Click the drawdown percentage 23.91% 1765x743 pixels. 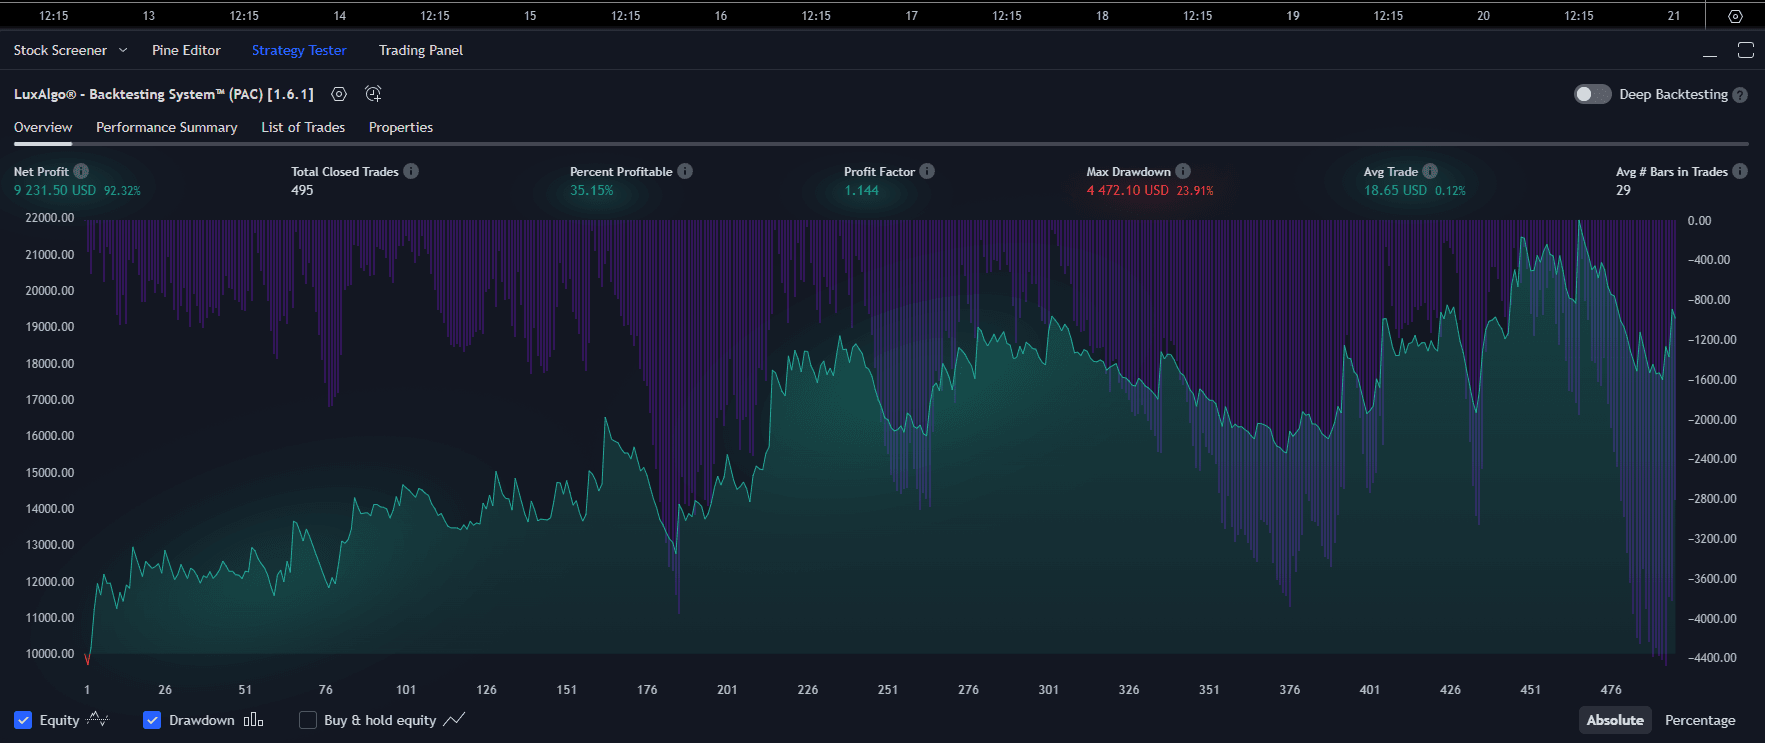click(1195, 191)
